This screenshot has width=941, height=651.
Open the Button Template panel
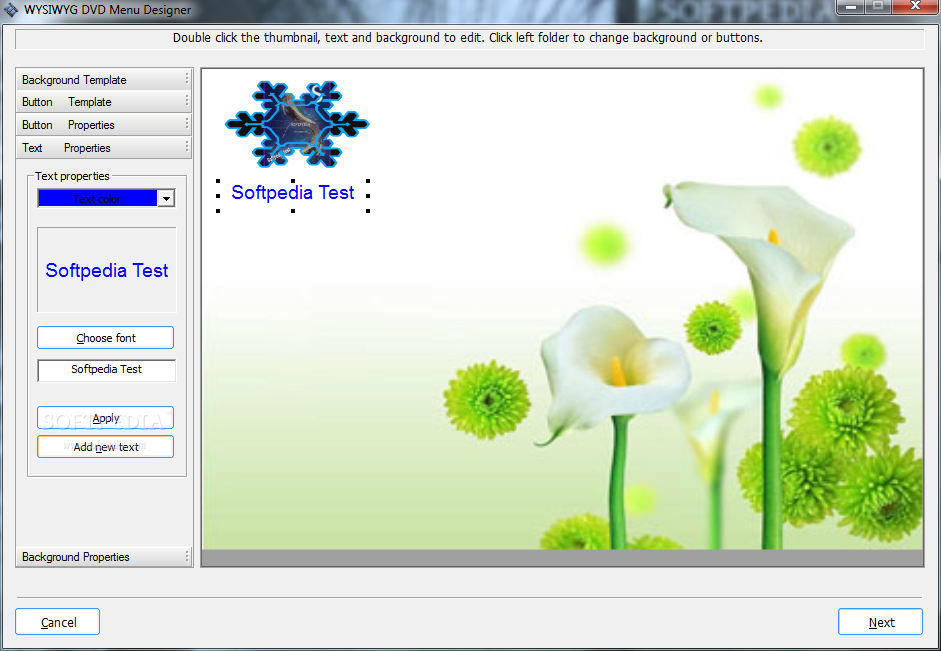(103, 102)
